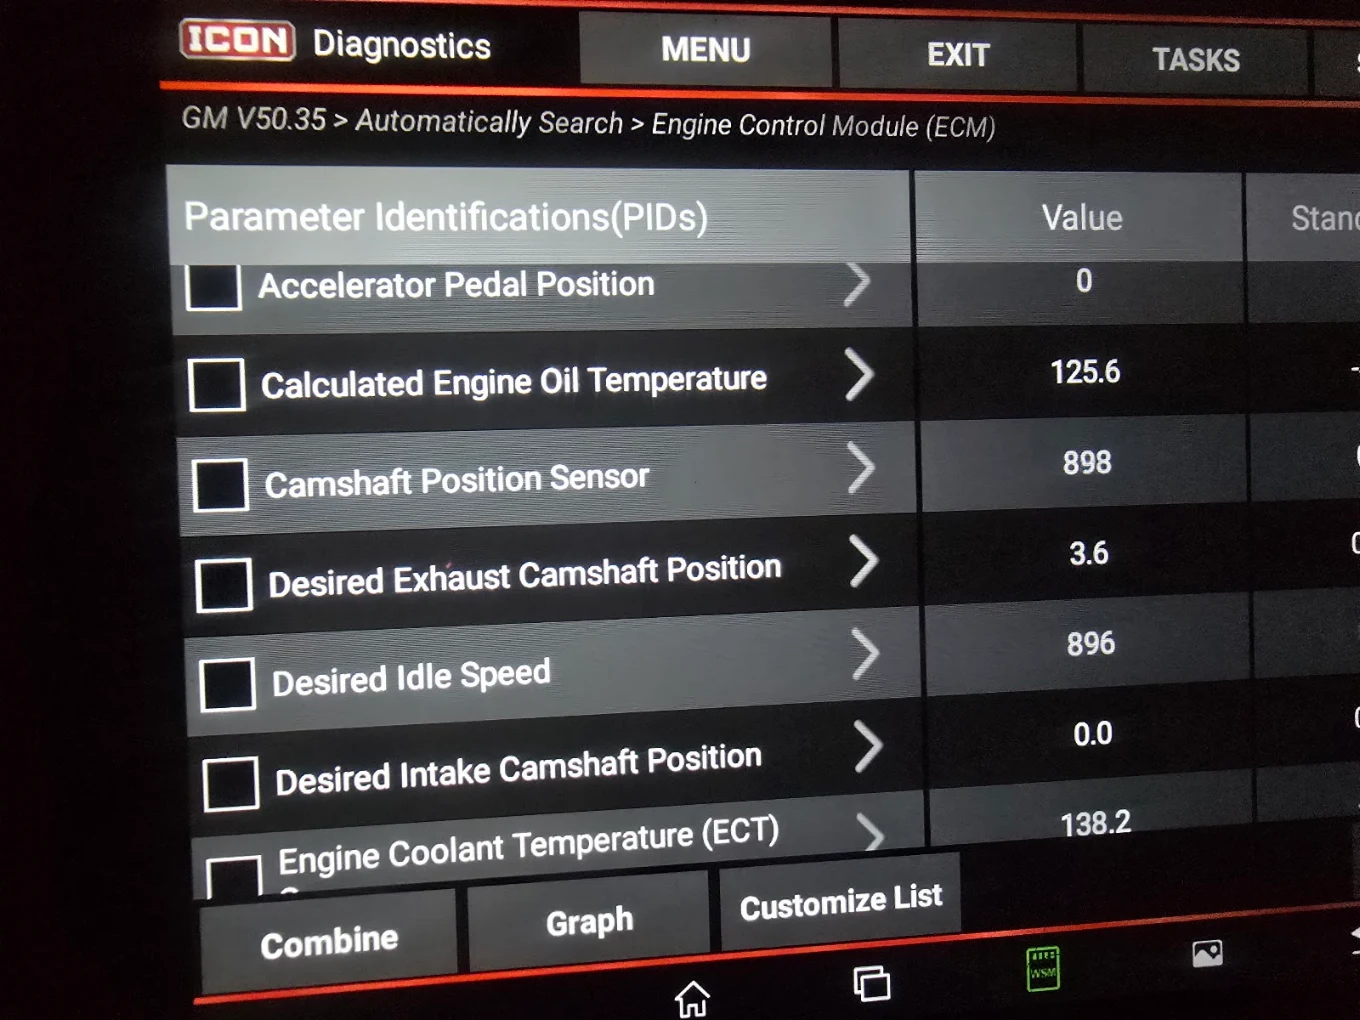Open the recent apps icon
Viewport: 1360px width, 1020px height.
871,983
